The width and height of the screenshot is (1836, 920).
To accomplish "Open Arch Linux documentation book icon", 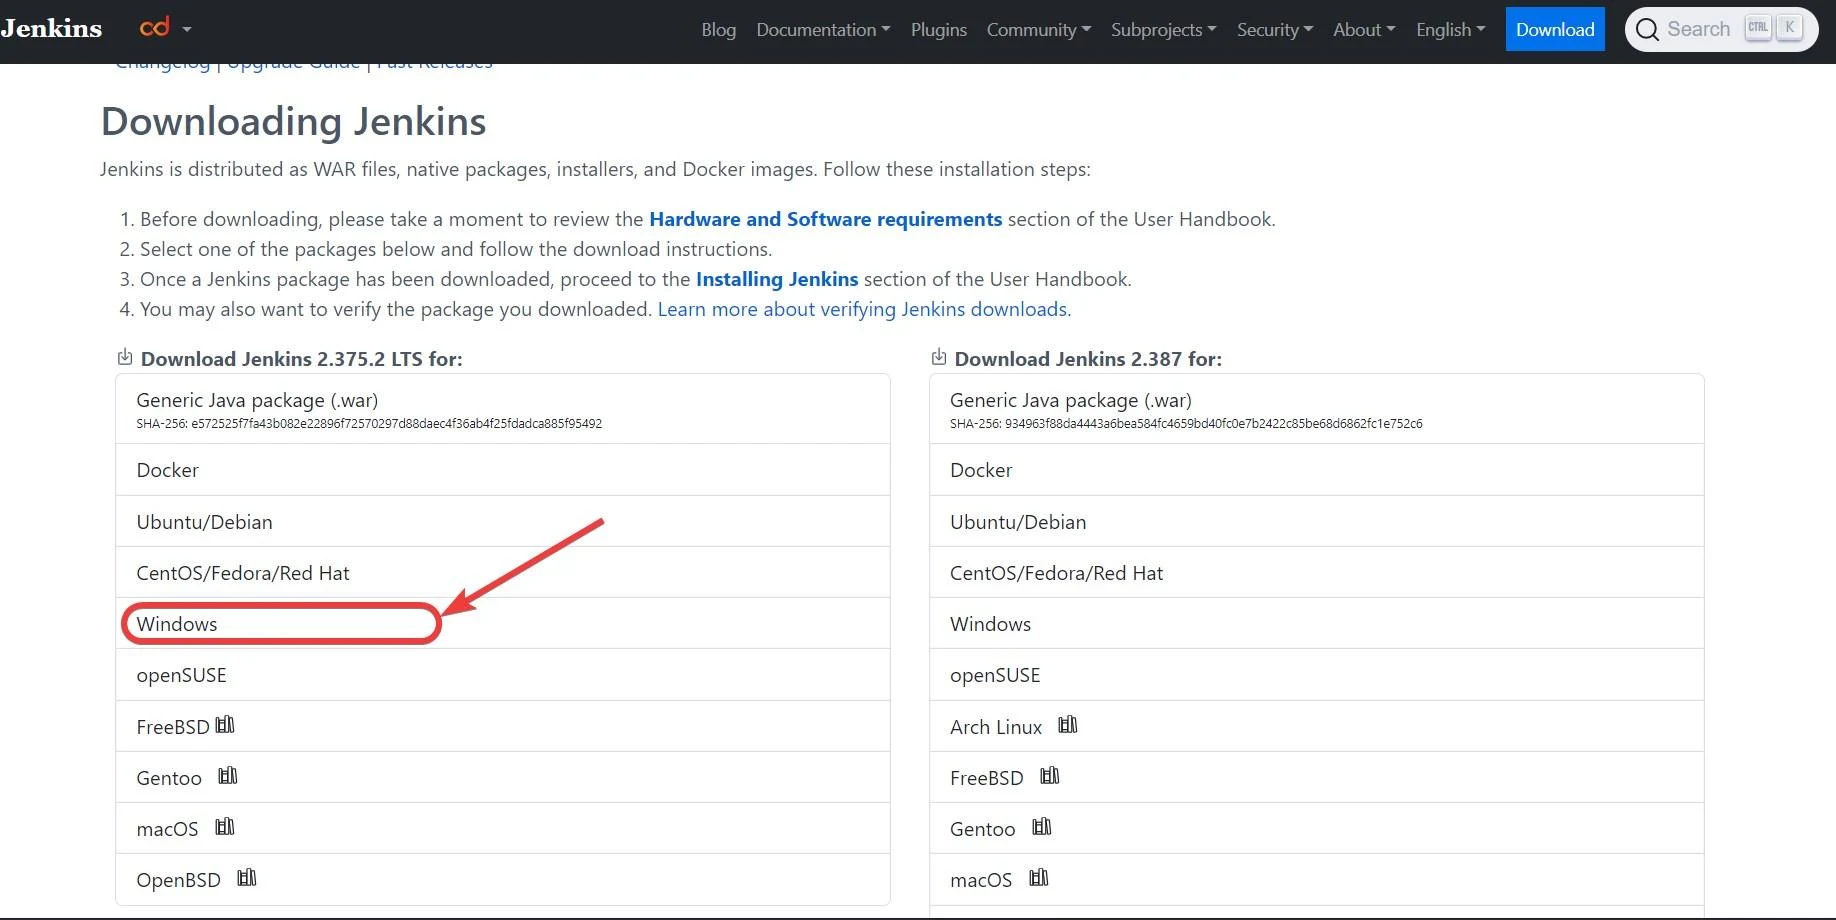I will 1066,726.
